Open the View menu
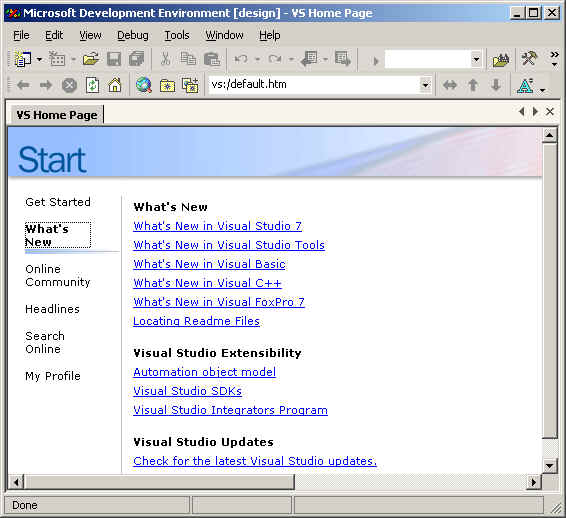566x518 pixels. tap(90, 35)
